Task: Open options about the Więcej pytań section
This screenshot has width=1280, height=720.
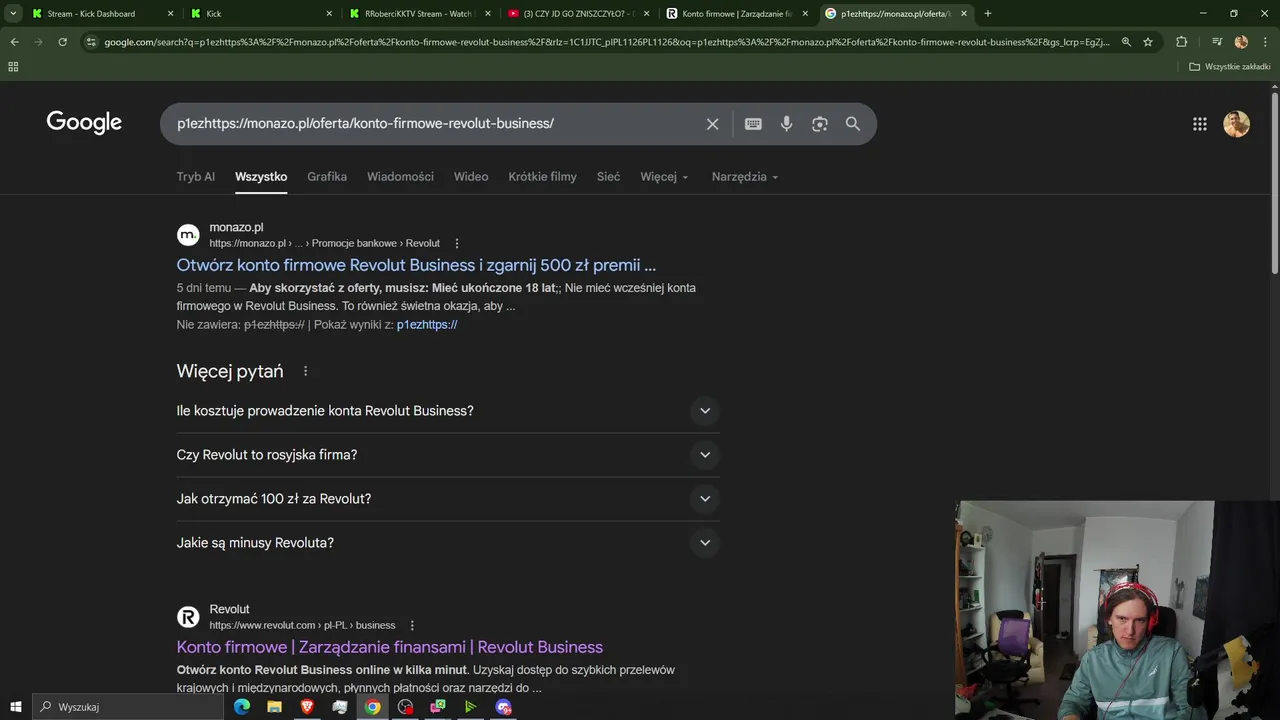Action: pyautogui.click(x=305, y=371)
